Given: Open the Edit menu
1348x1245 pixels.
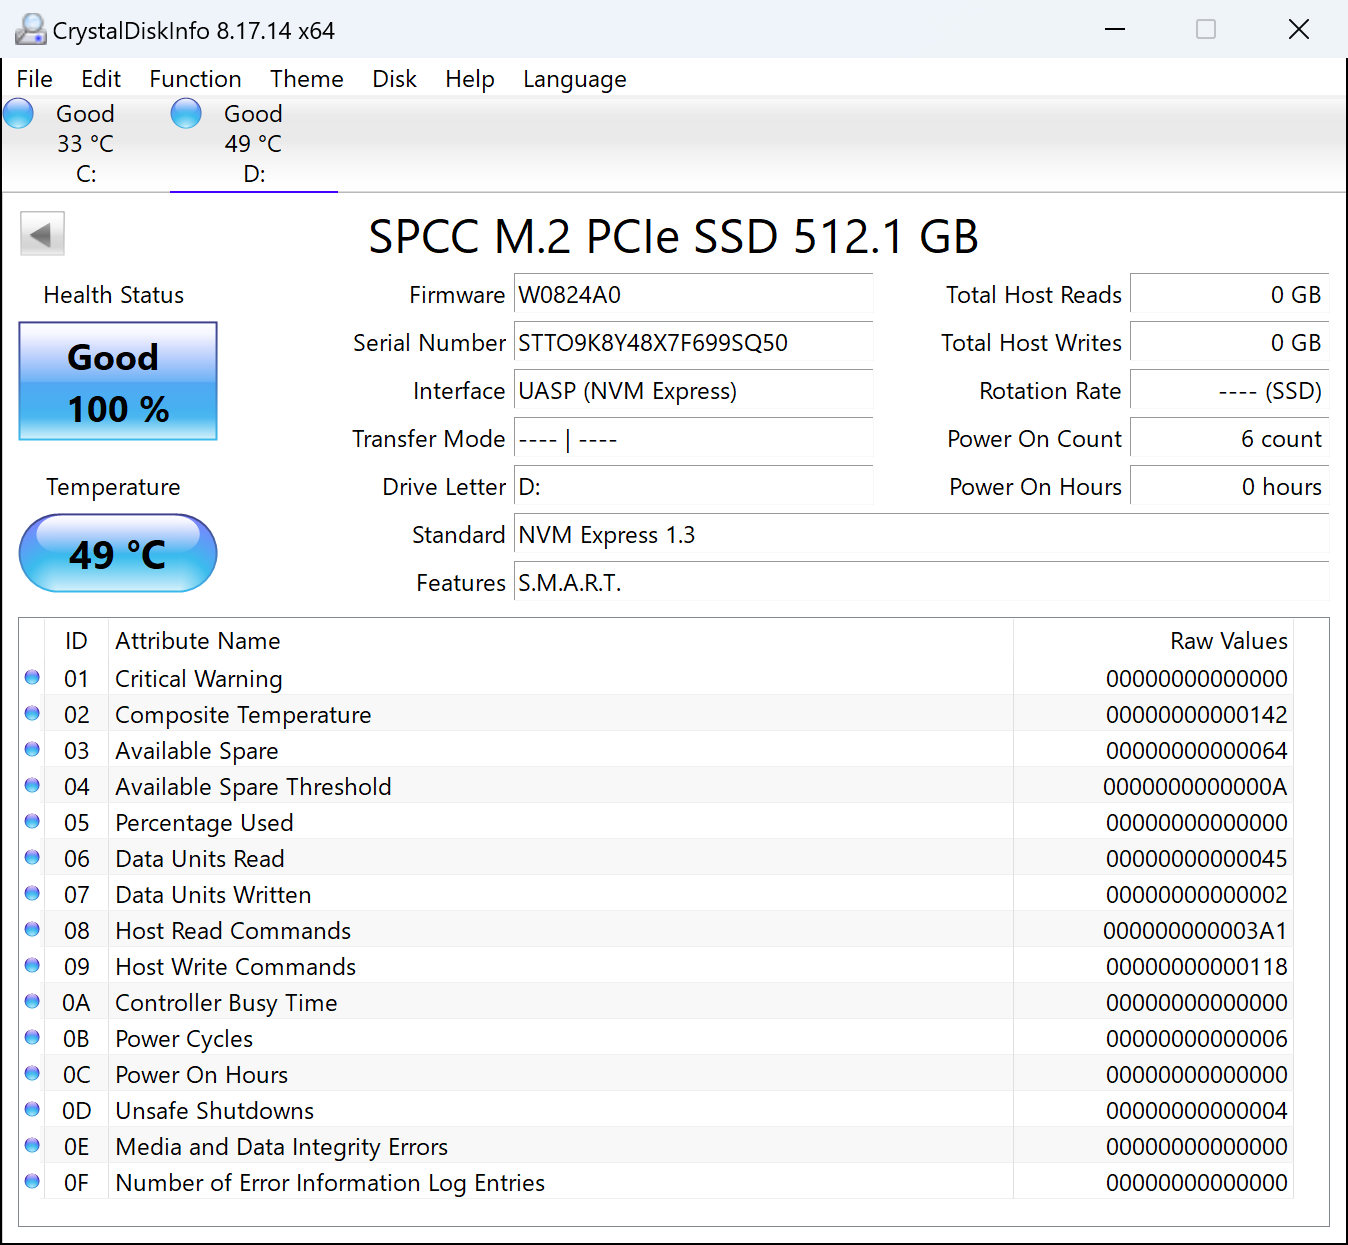Looking at the screenshot, I should click(101, 79).
